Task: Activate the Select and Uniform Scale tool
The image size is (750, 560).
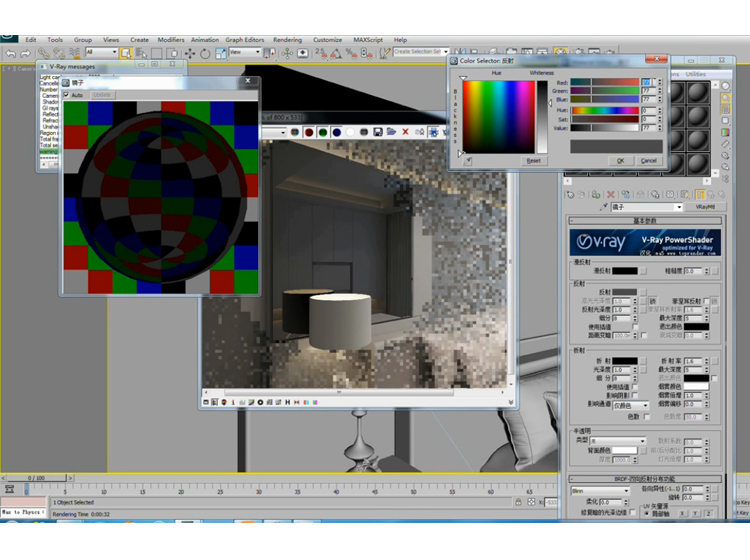Action: [x=221, y=53]
